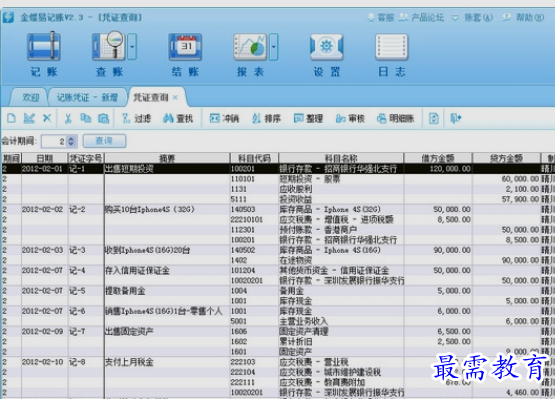Viewport: 555px width, 399px height.
Task: Click the 查询 query button
Action: pos(104,141)
